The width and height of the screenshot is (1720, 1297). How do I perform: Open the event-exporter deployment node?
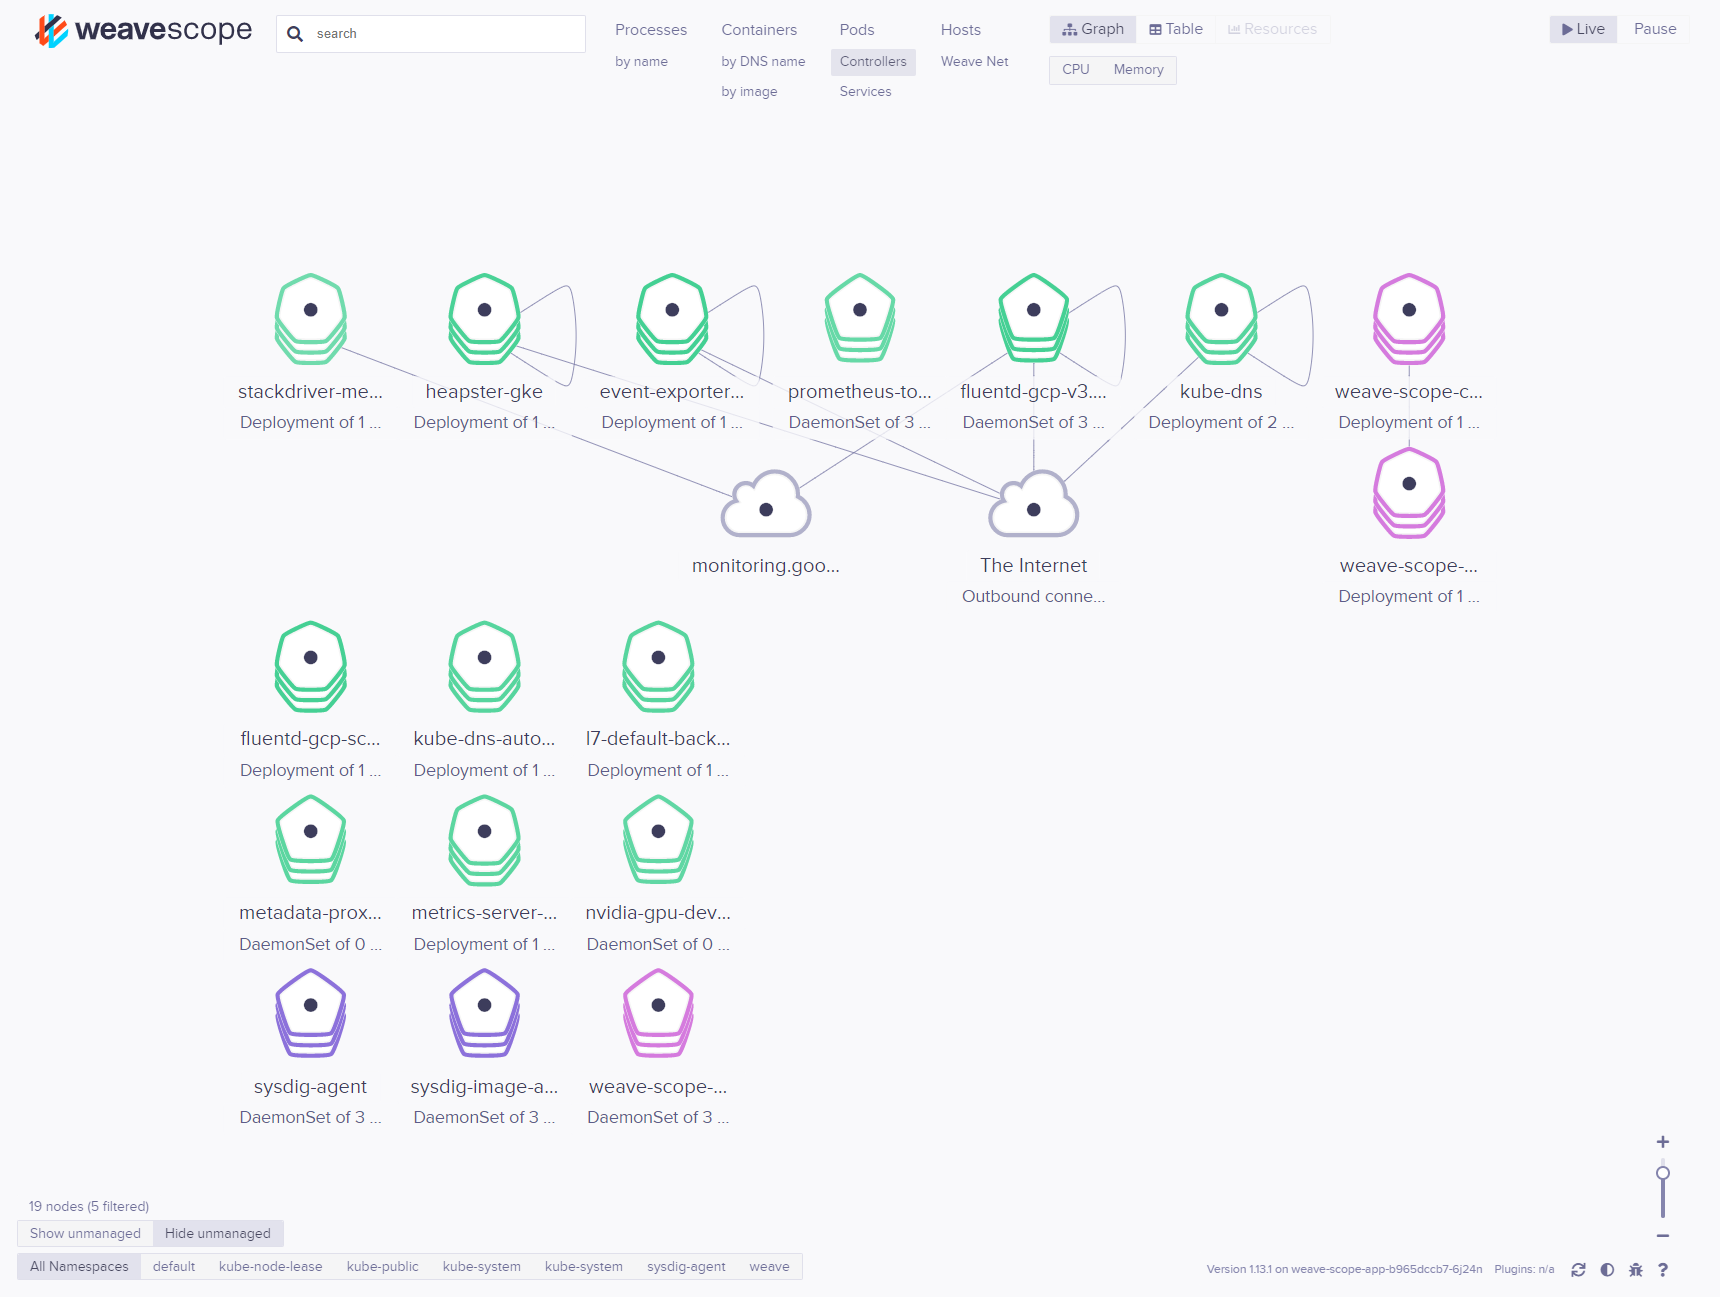click(672, 318)
